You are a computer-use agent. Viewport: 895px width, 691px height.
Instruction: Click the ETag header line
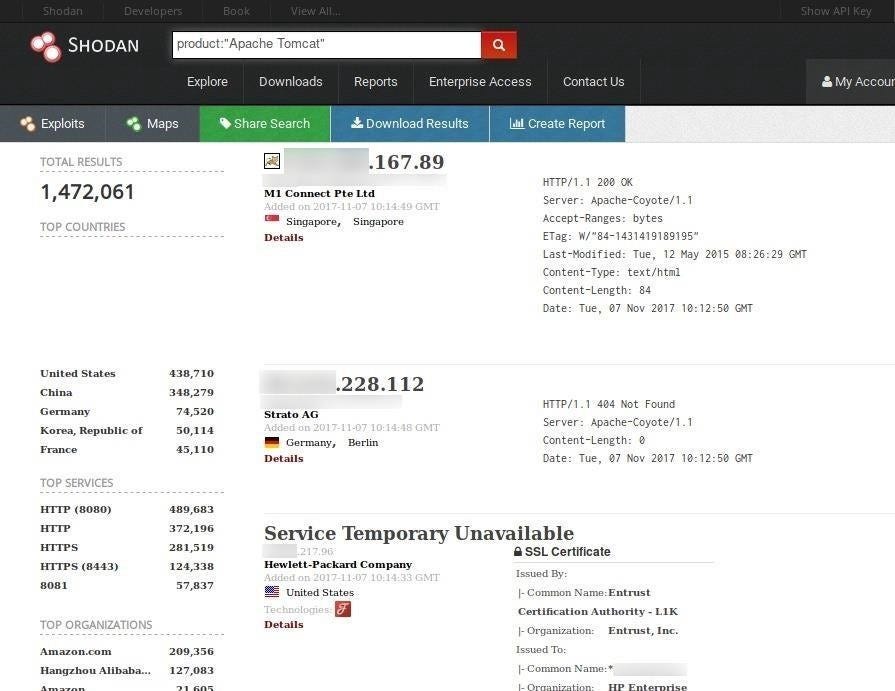(x=620, y=236)
